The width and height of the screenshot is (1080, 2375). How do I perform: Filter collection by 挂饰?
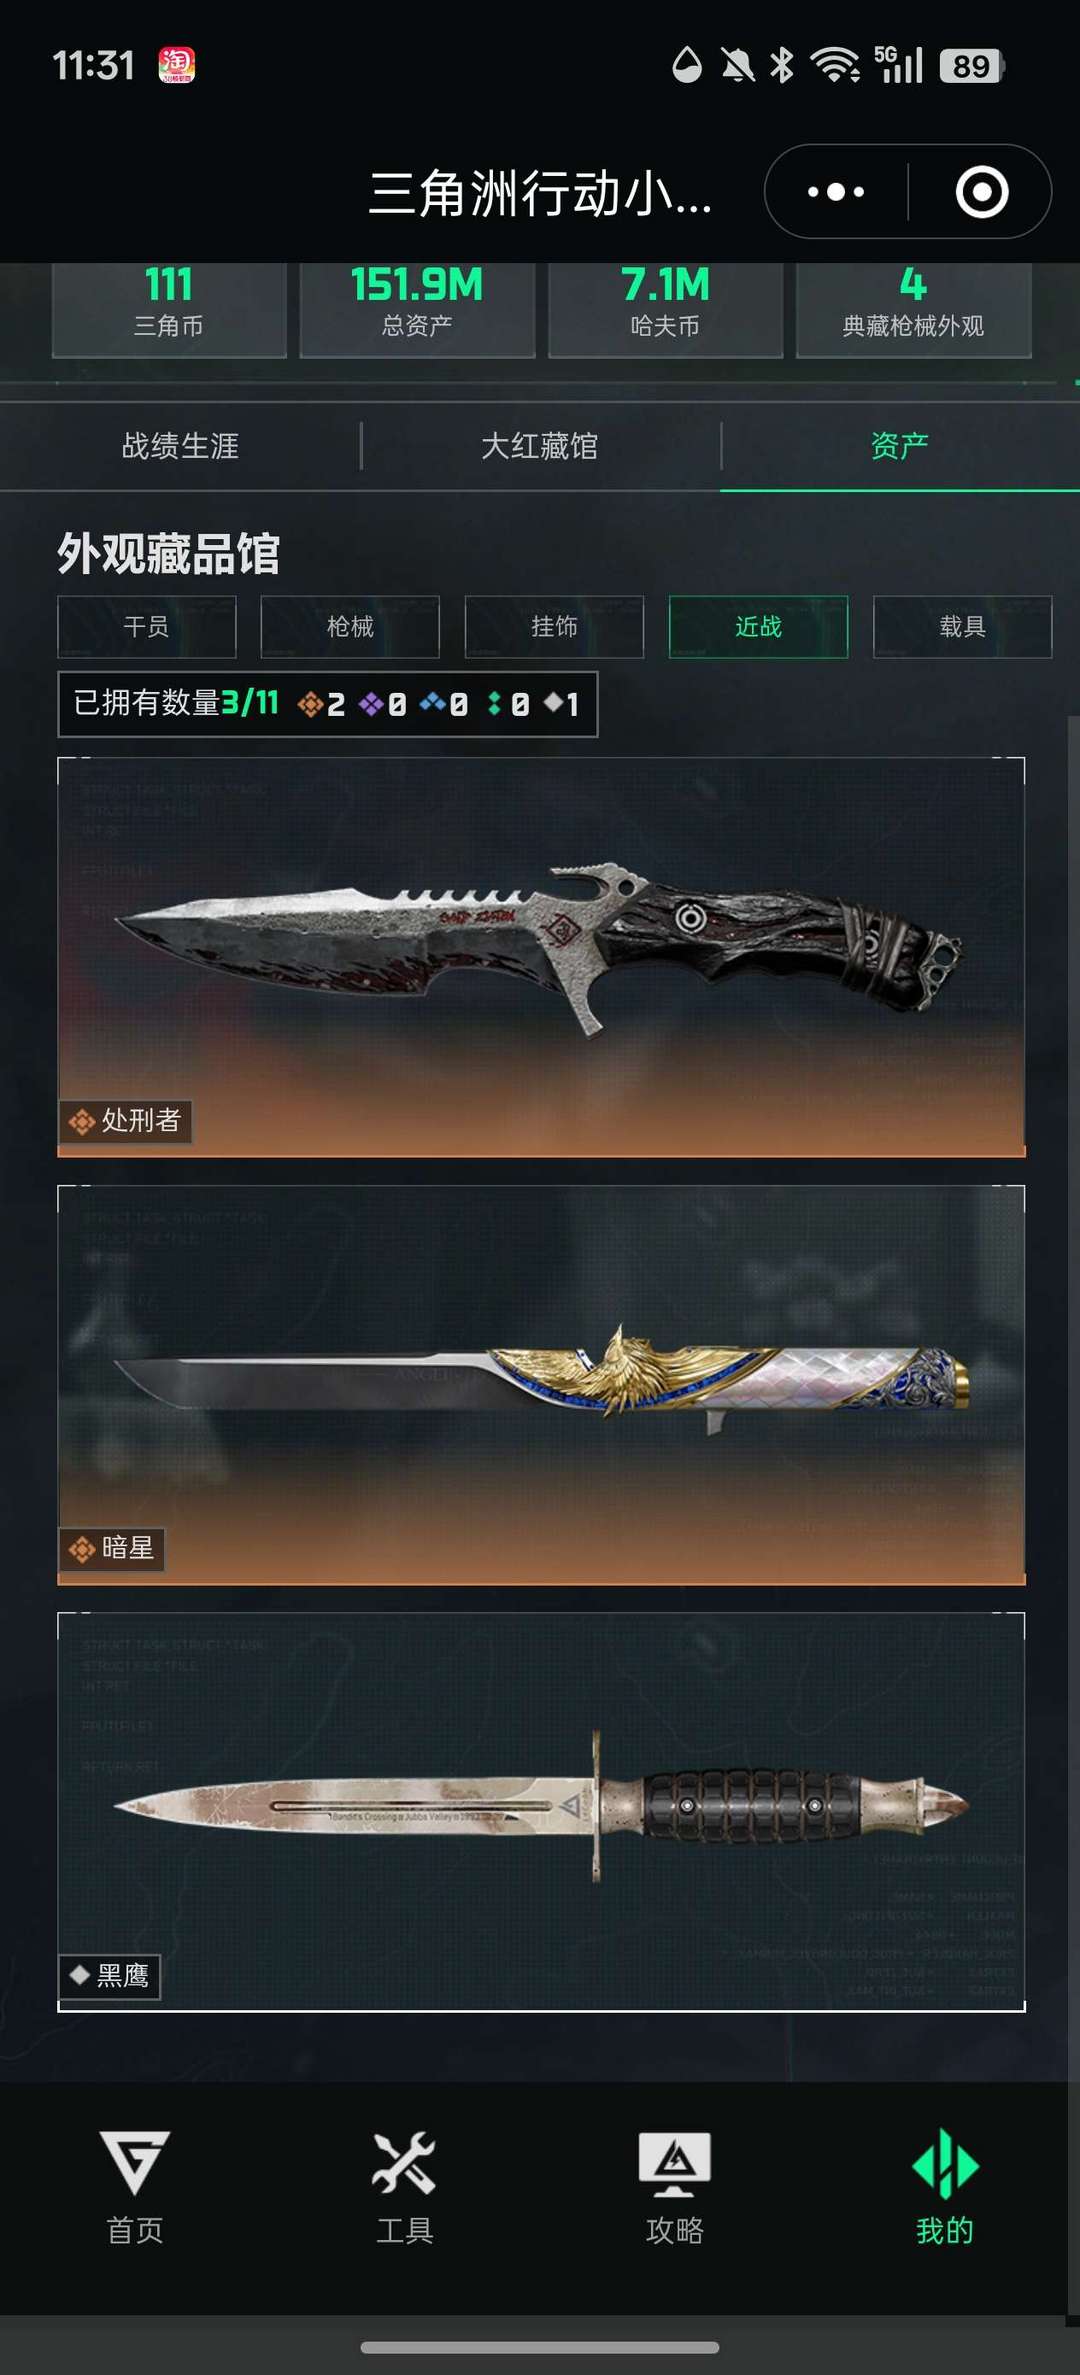click(x=554, y=627)
